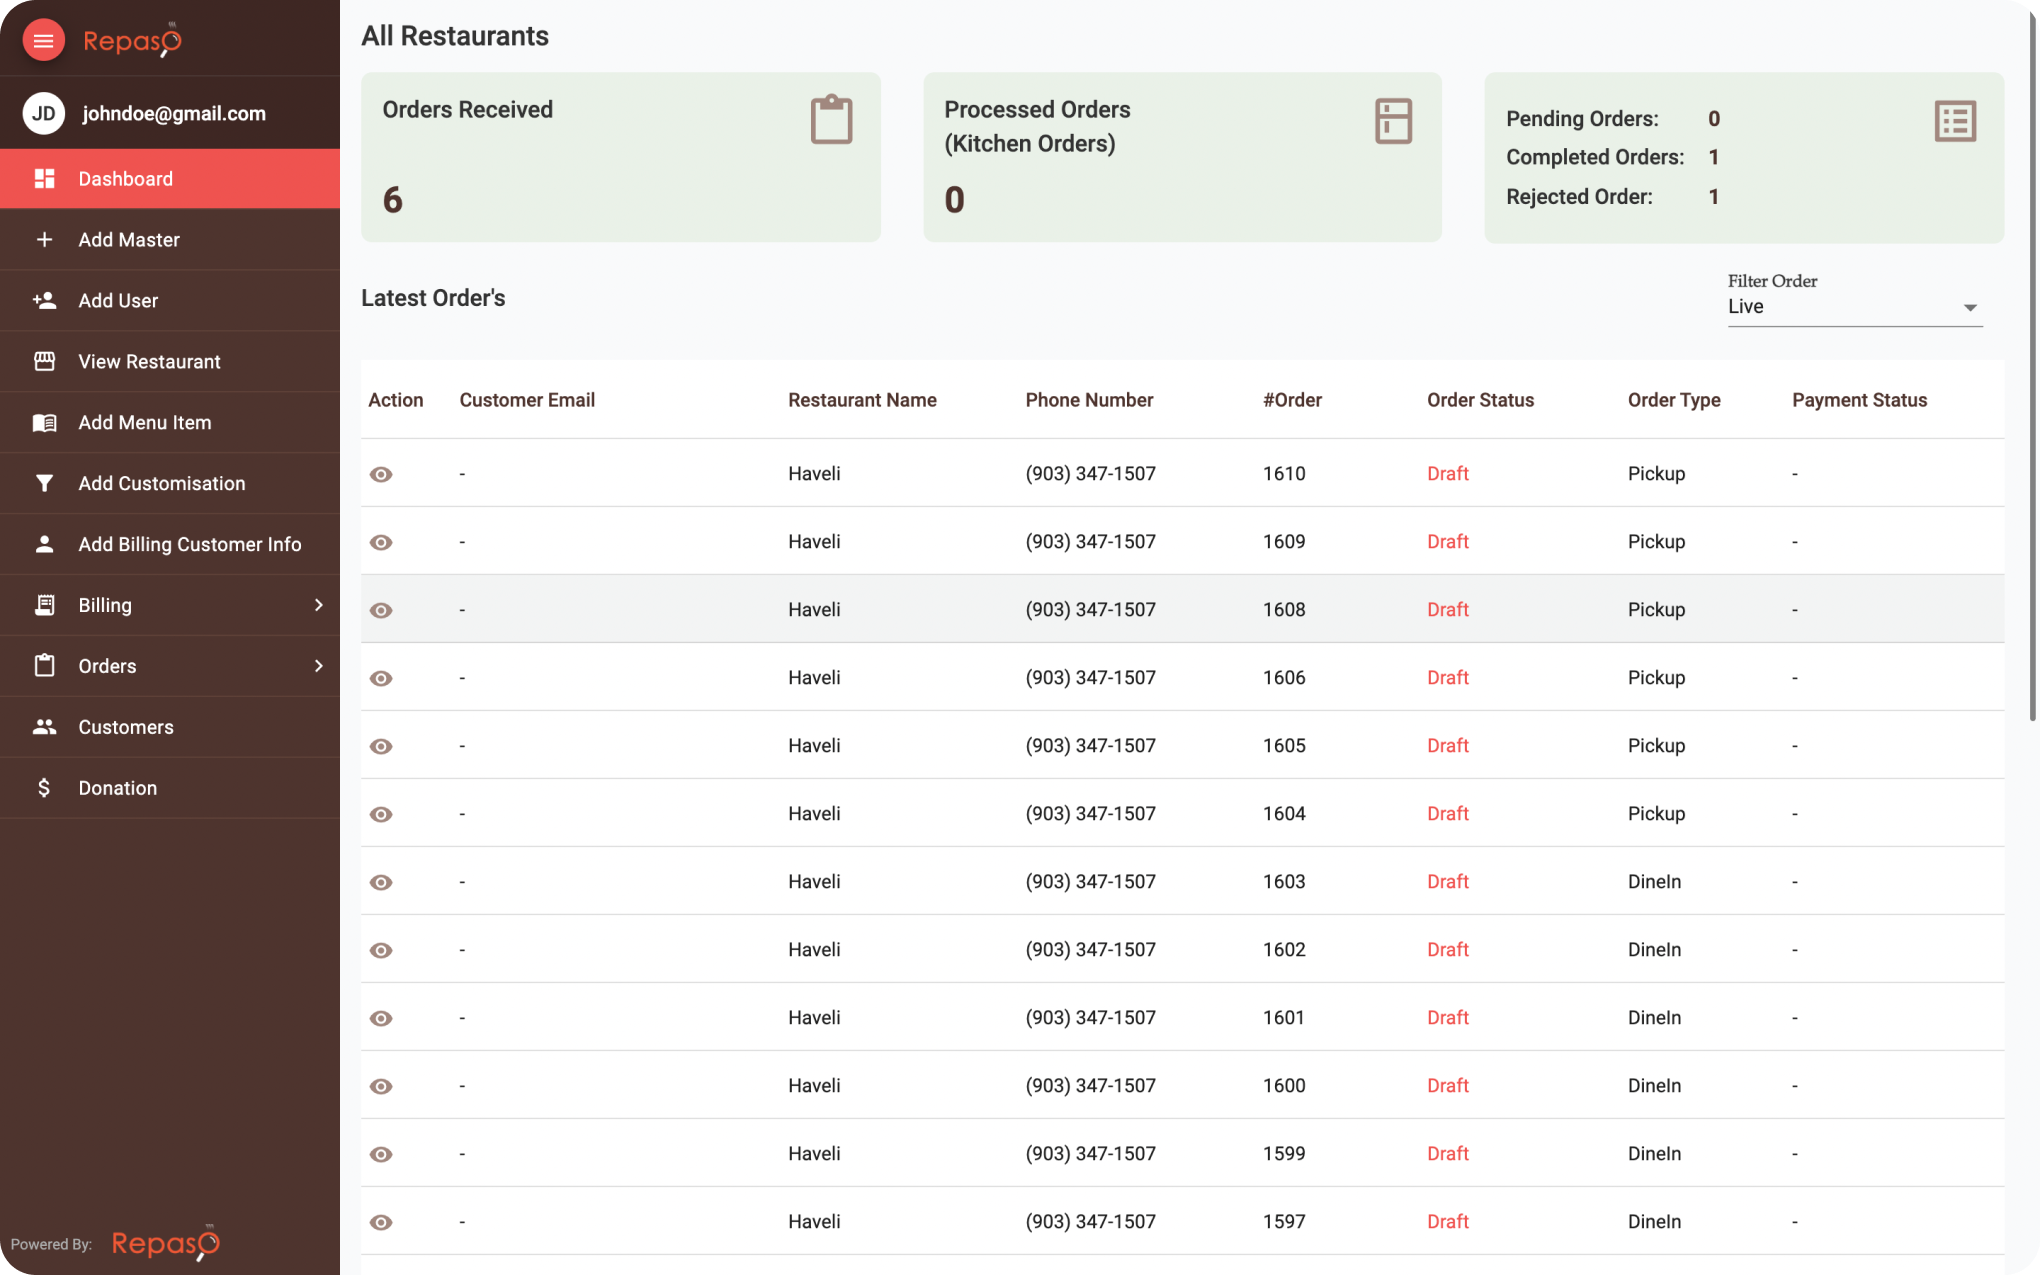Viewport: 2040px width, 1275px height.
Task: Click the Processed Orders kitchen icon
Action: (x=1393, y=121)
